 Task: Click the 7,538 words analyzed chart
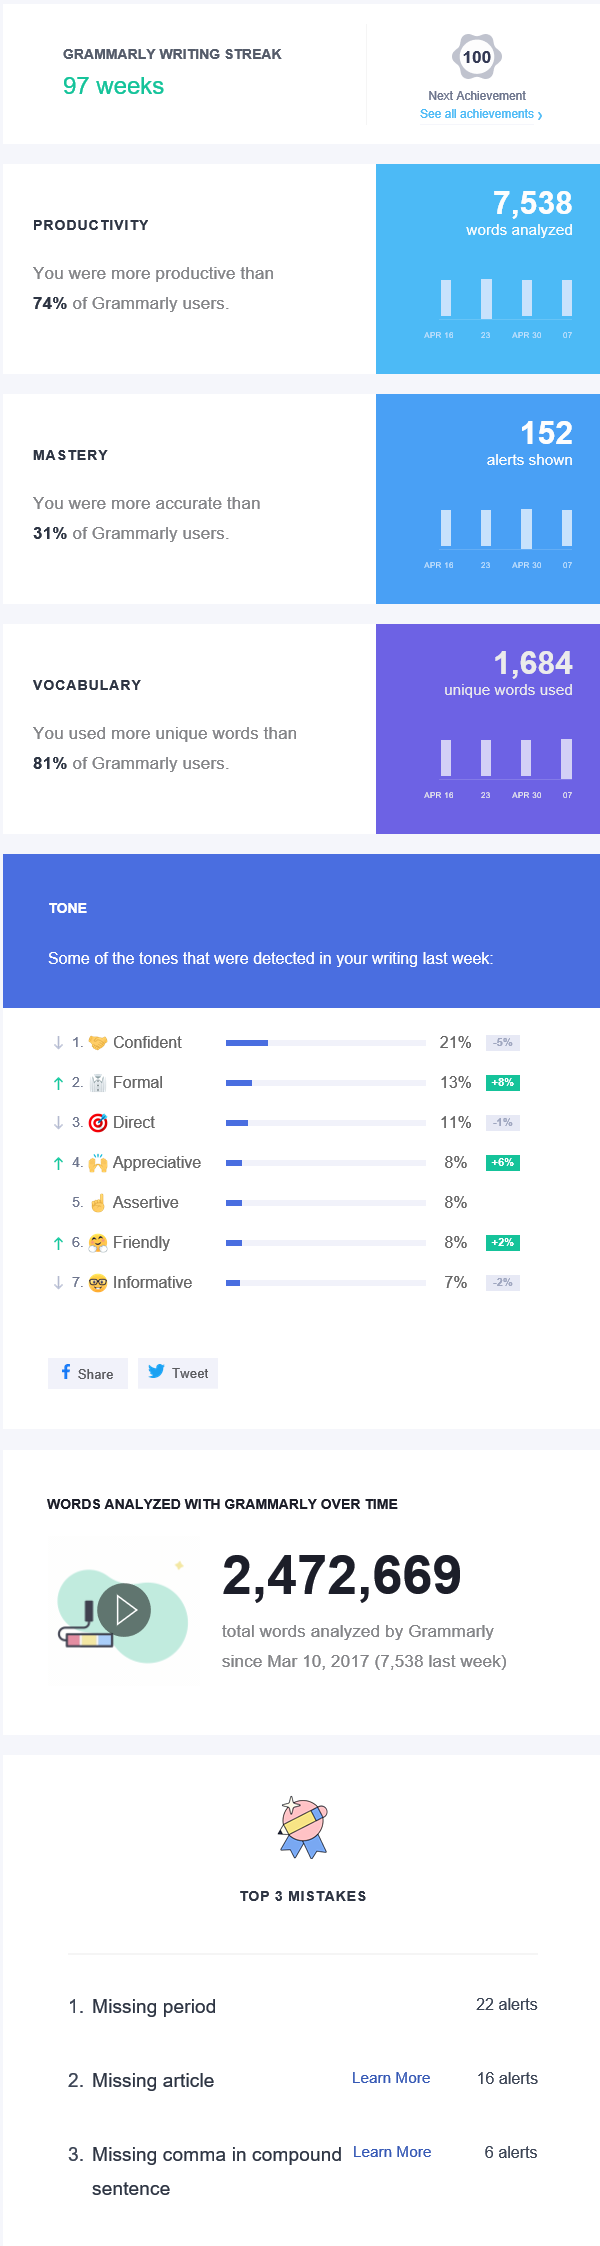[505, 305]
